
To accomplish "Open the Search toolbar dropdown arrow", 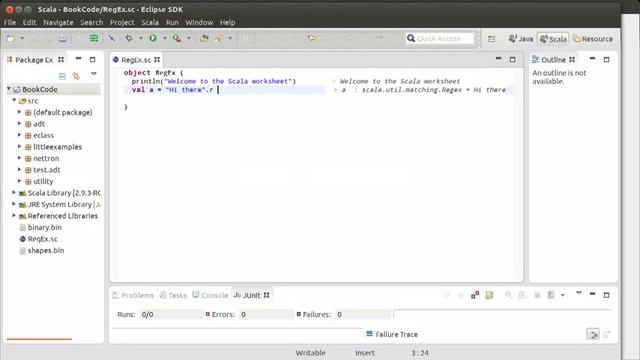I will (230, 38).
